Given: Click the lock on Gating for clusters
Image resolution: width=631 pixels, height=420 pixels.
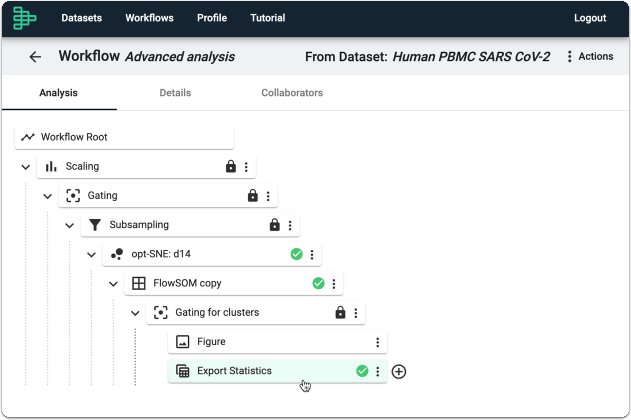Looking at the screenshot, I should 340,312.
